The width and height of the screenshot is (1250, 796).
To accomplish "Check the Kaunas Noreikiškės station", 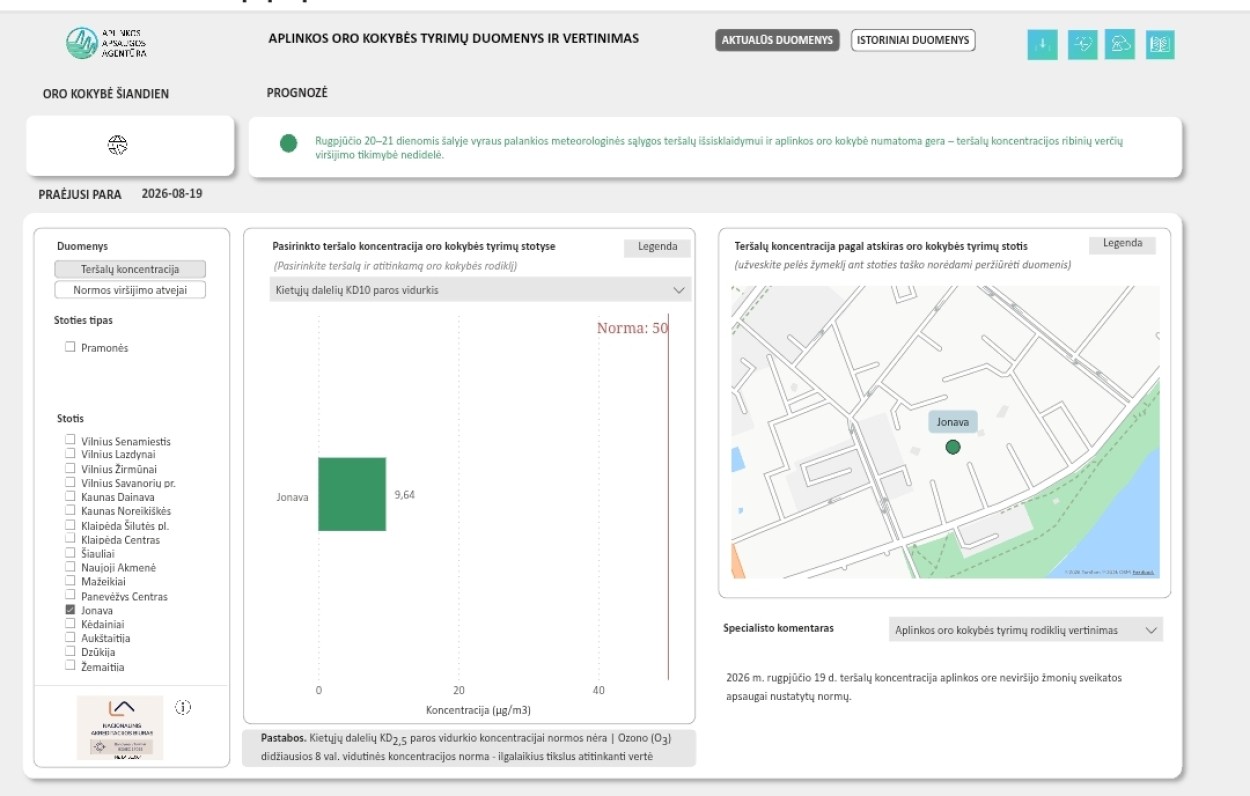I will [x=70, y=510].
